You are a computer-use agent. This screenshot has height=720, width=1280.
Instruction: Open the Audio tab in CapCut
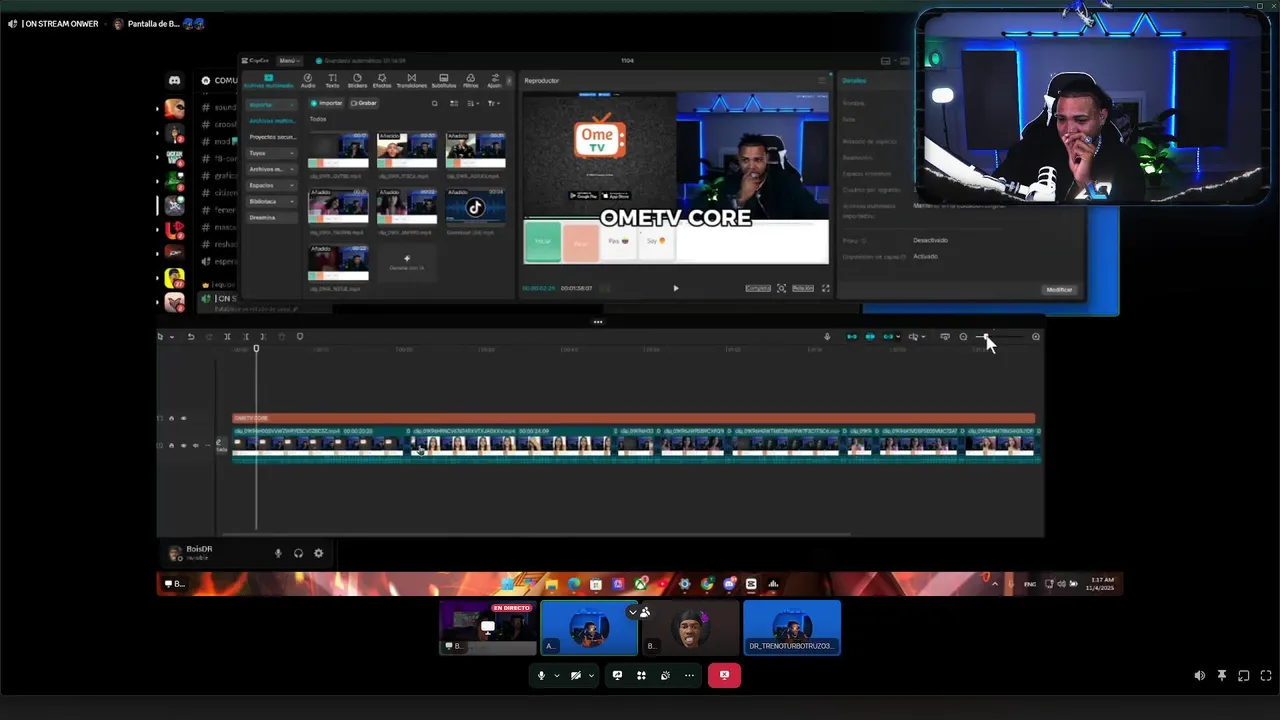(x=308, y=80)
